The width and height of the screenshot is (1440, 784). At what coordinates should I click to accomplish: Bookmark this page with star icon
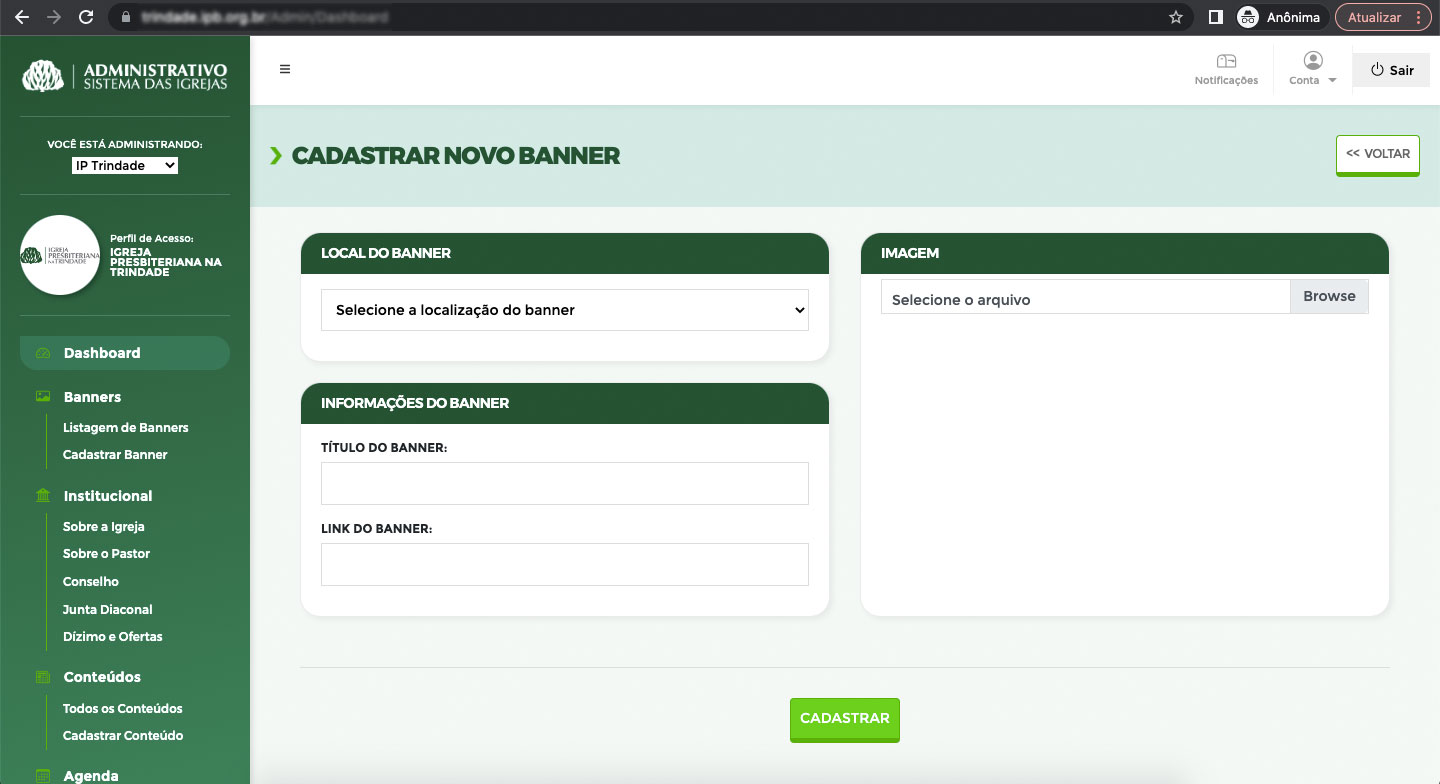pos(1176,17)
